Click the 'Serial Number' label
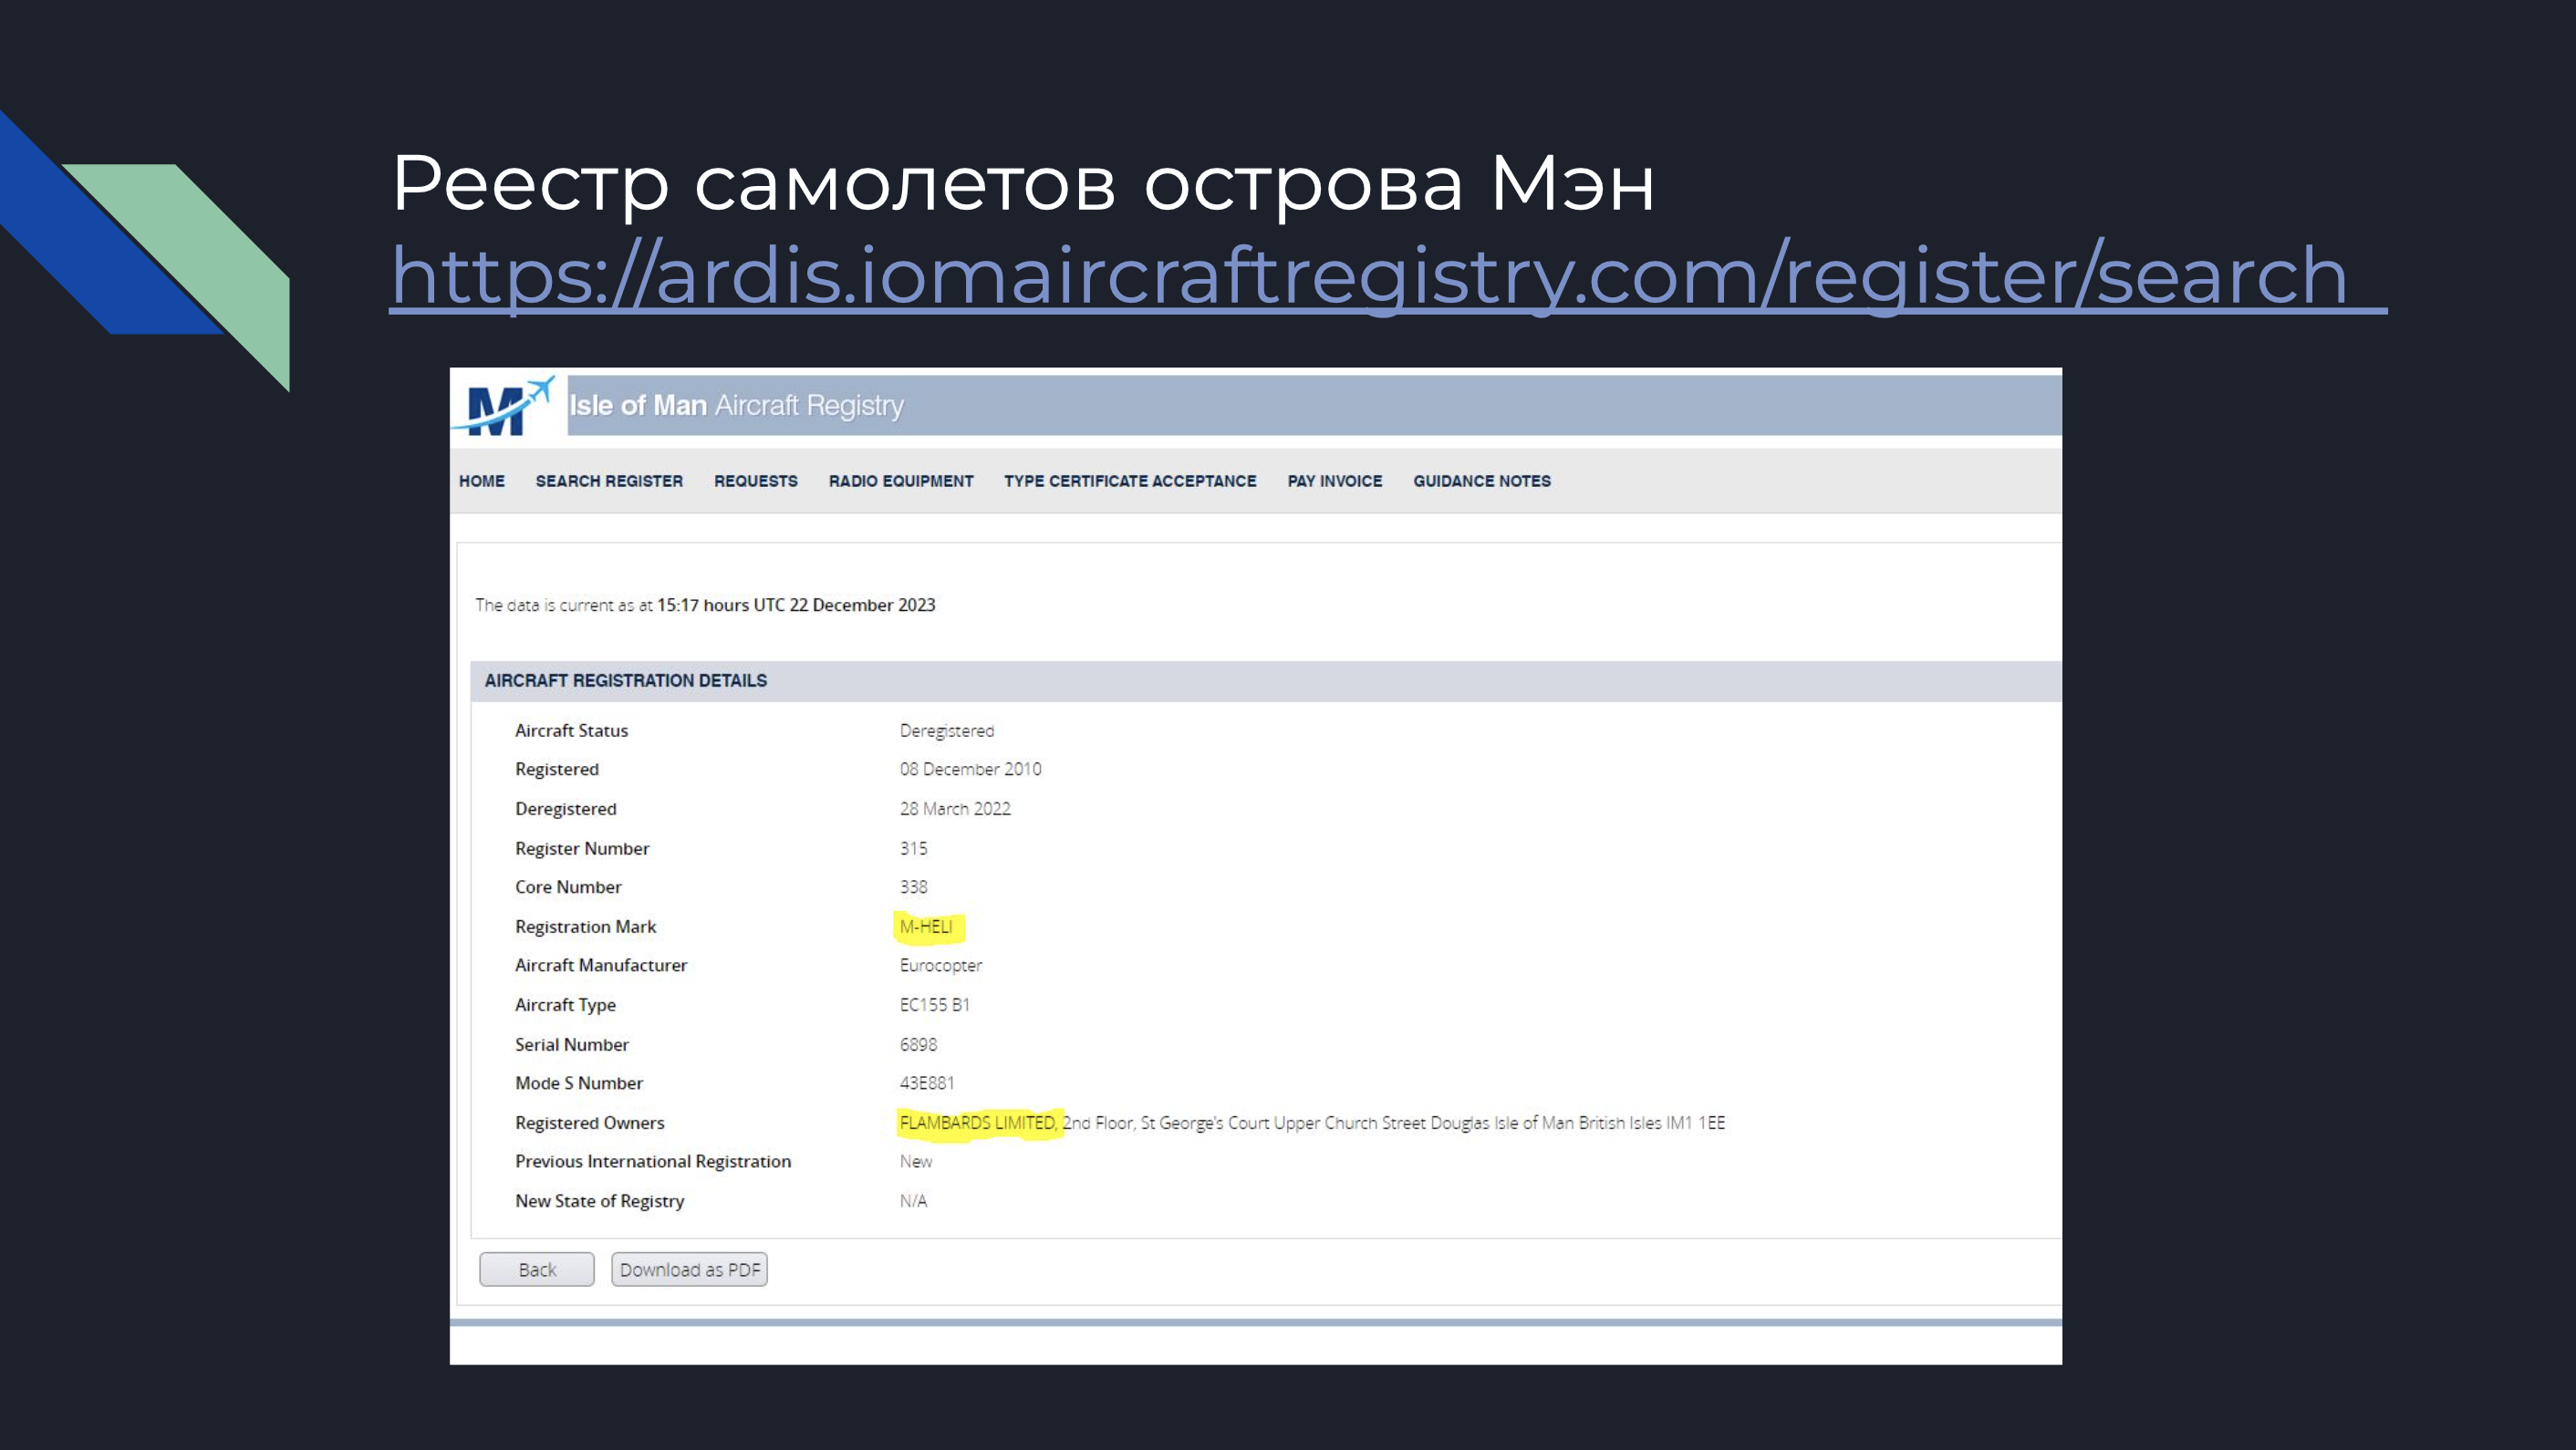The width and height of the screenshot is (2576, 1450). pos(572,1045)
